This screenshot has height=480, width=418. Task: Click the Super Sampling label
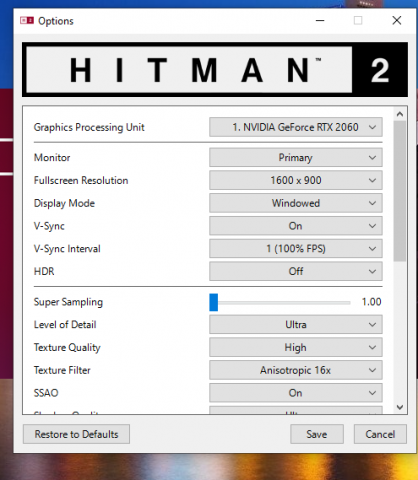coord(68,302)
